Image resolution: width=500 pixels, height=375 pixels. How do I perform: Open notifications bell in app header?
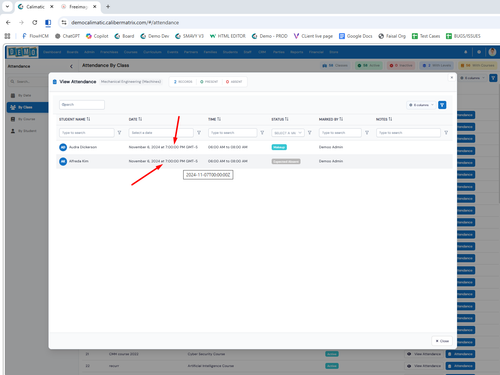[x=466, y=52]
